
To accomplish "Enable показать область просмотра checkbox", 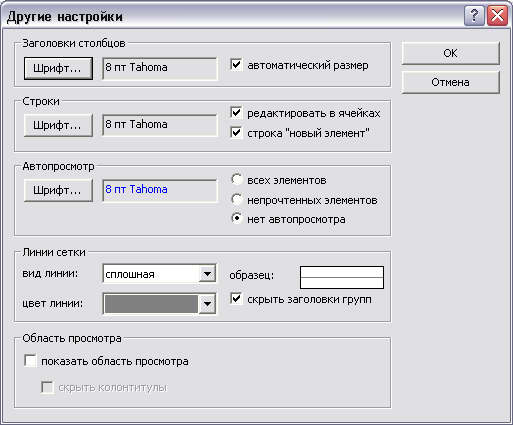I will (x=30, y=361).
